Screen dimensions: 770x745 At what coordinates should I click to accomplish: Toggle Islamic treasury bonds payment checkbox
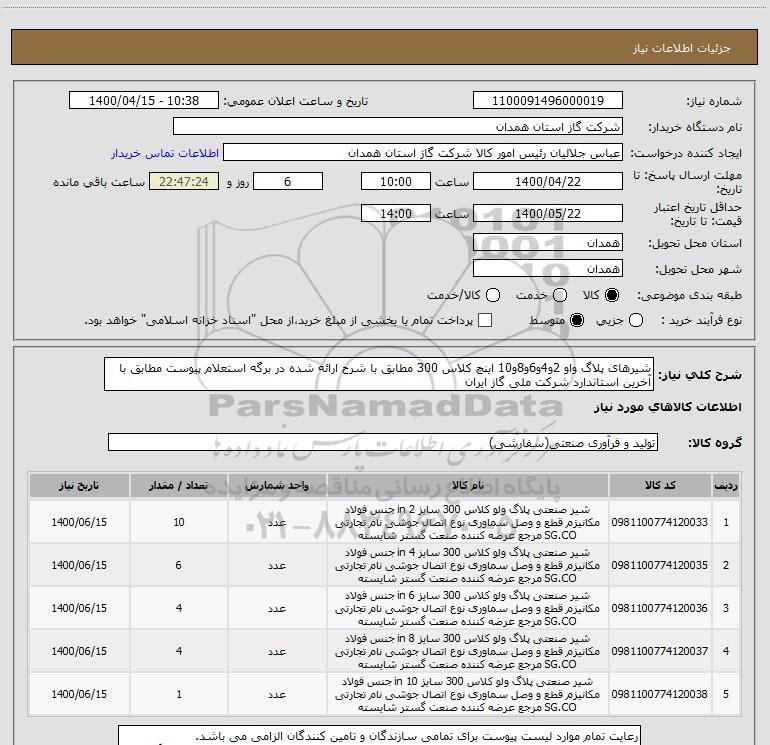(x=485, y=320)
